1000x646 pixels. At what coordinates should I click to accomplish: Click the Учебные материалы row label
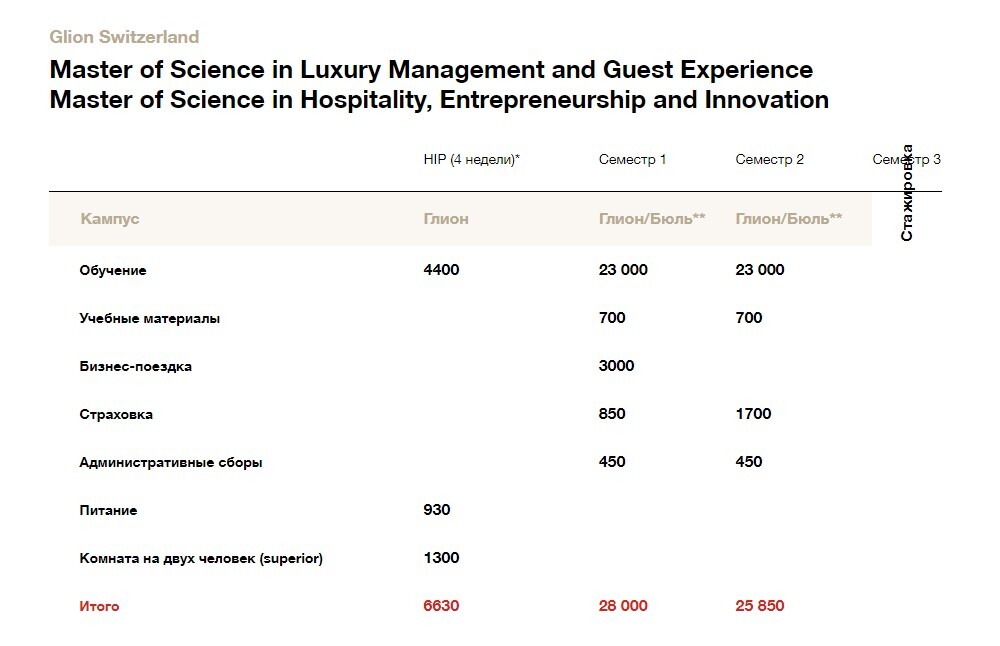click(x=150, y=318)
